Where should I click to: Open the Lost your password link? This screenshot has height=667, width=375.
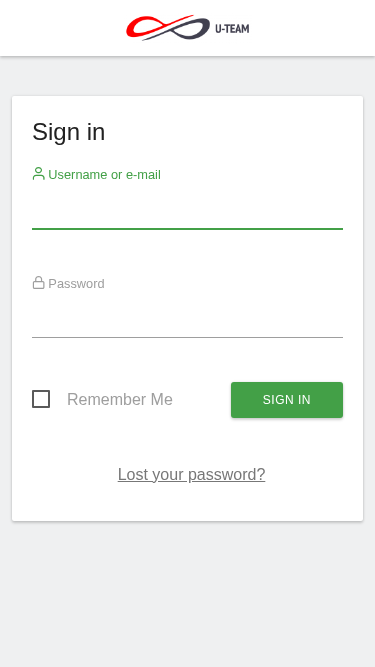[191, 474]
